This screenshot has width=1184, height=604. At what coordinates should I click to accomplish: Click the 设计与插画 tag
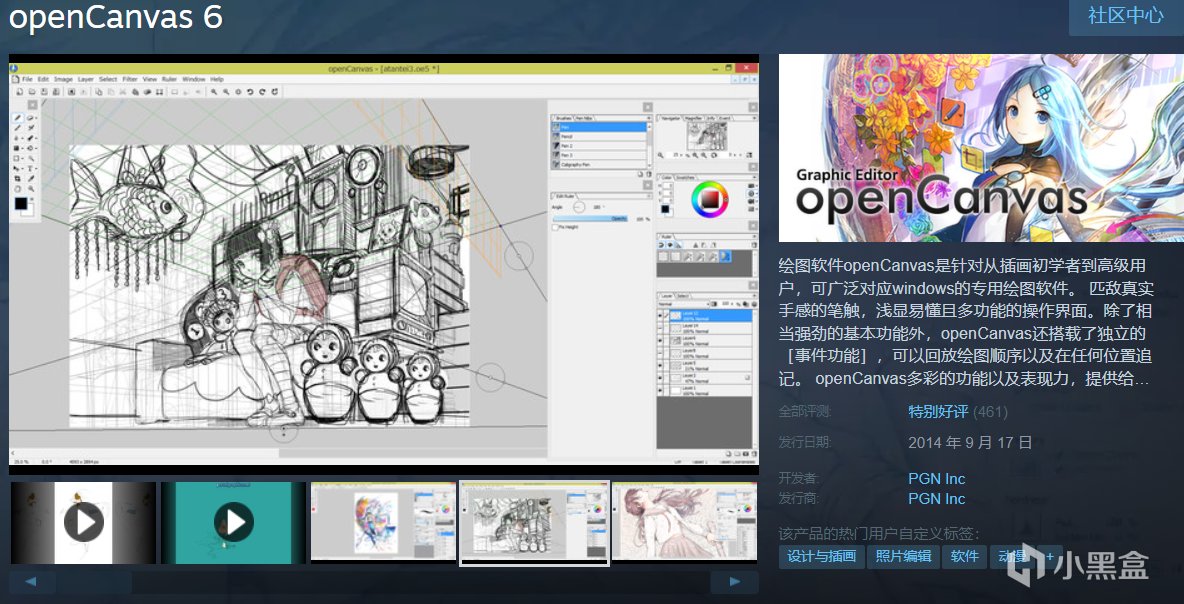pos(822,556)
